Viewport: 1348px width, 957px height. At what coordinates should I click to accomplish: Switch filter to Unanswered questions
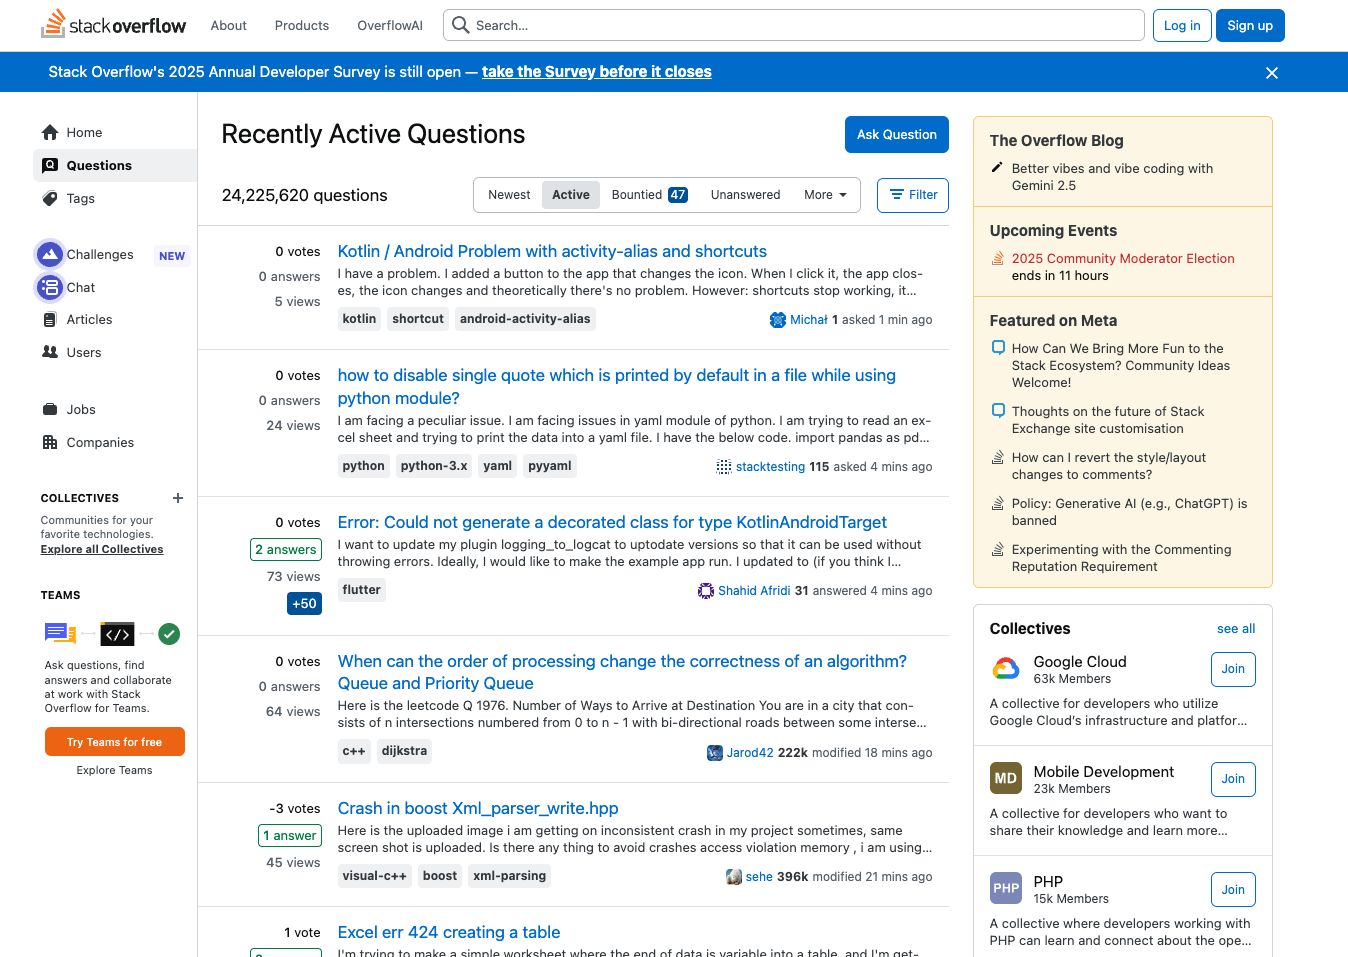click(745, 194)
